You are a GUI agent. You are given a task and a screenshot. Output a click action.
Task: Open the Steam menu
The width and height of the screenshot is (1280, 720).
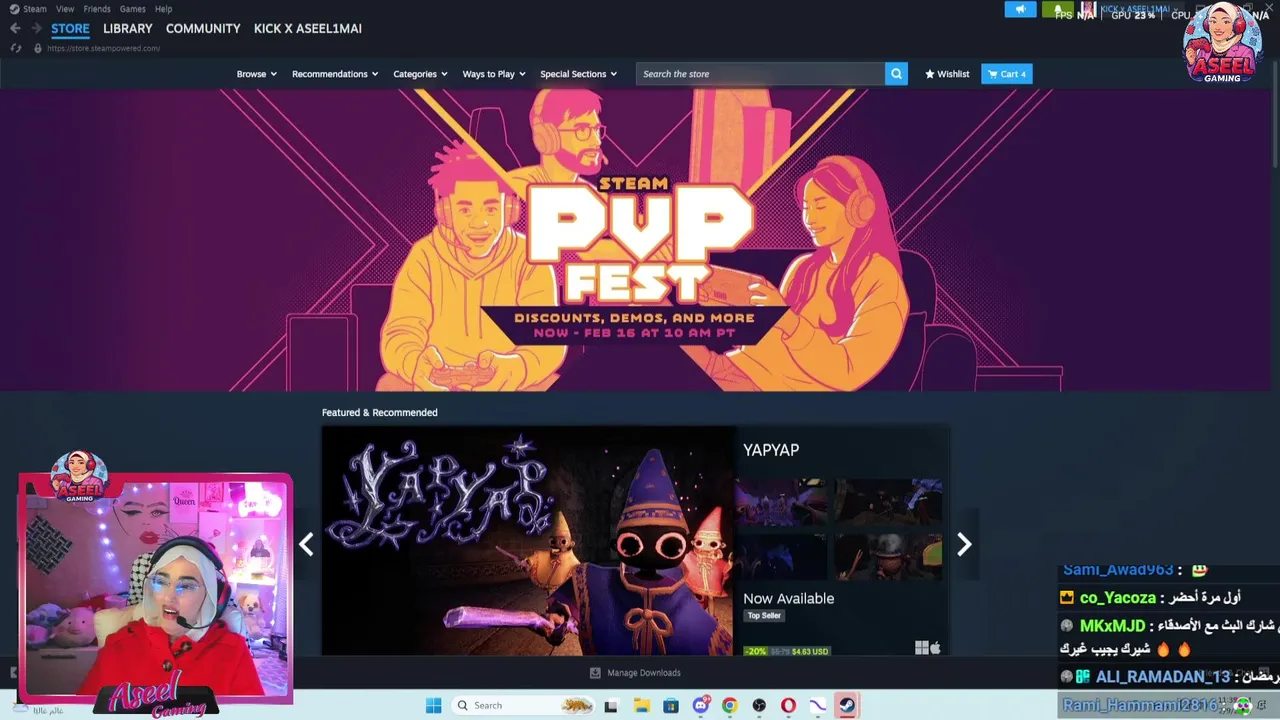click(35, 9)
